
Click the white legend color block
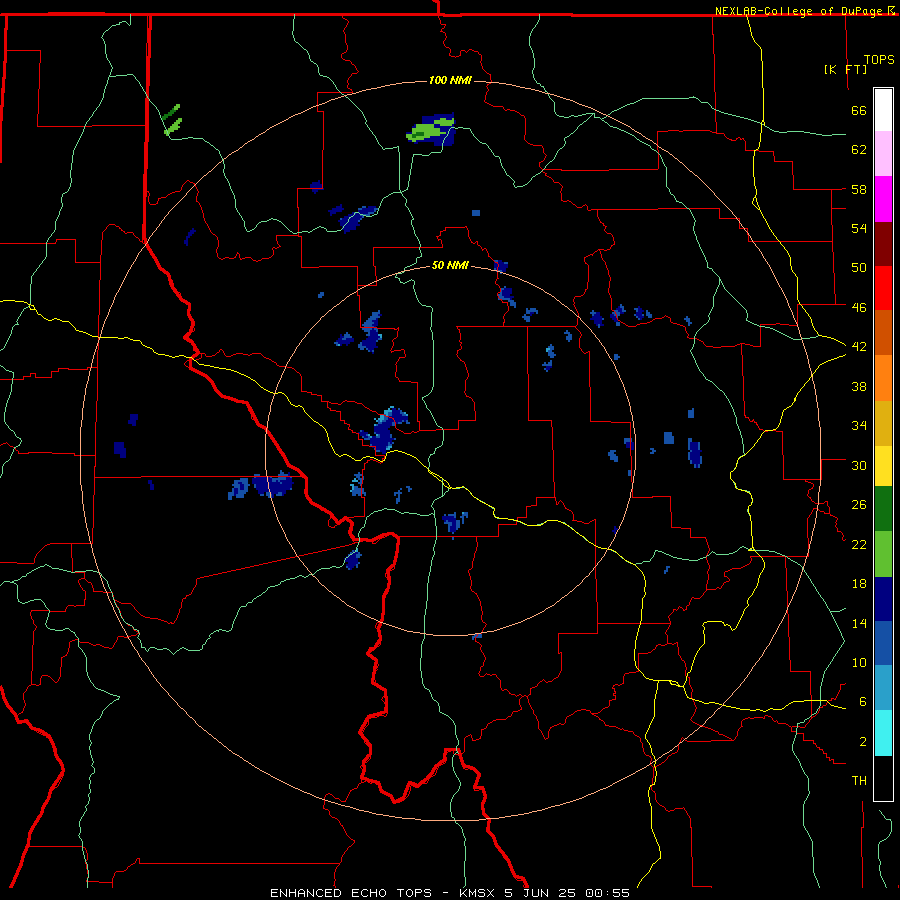click(883, 110)
